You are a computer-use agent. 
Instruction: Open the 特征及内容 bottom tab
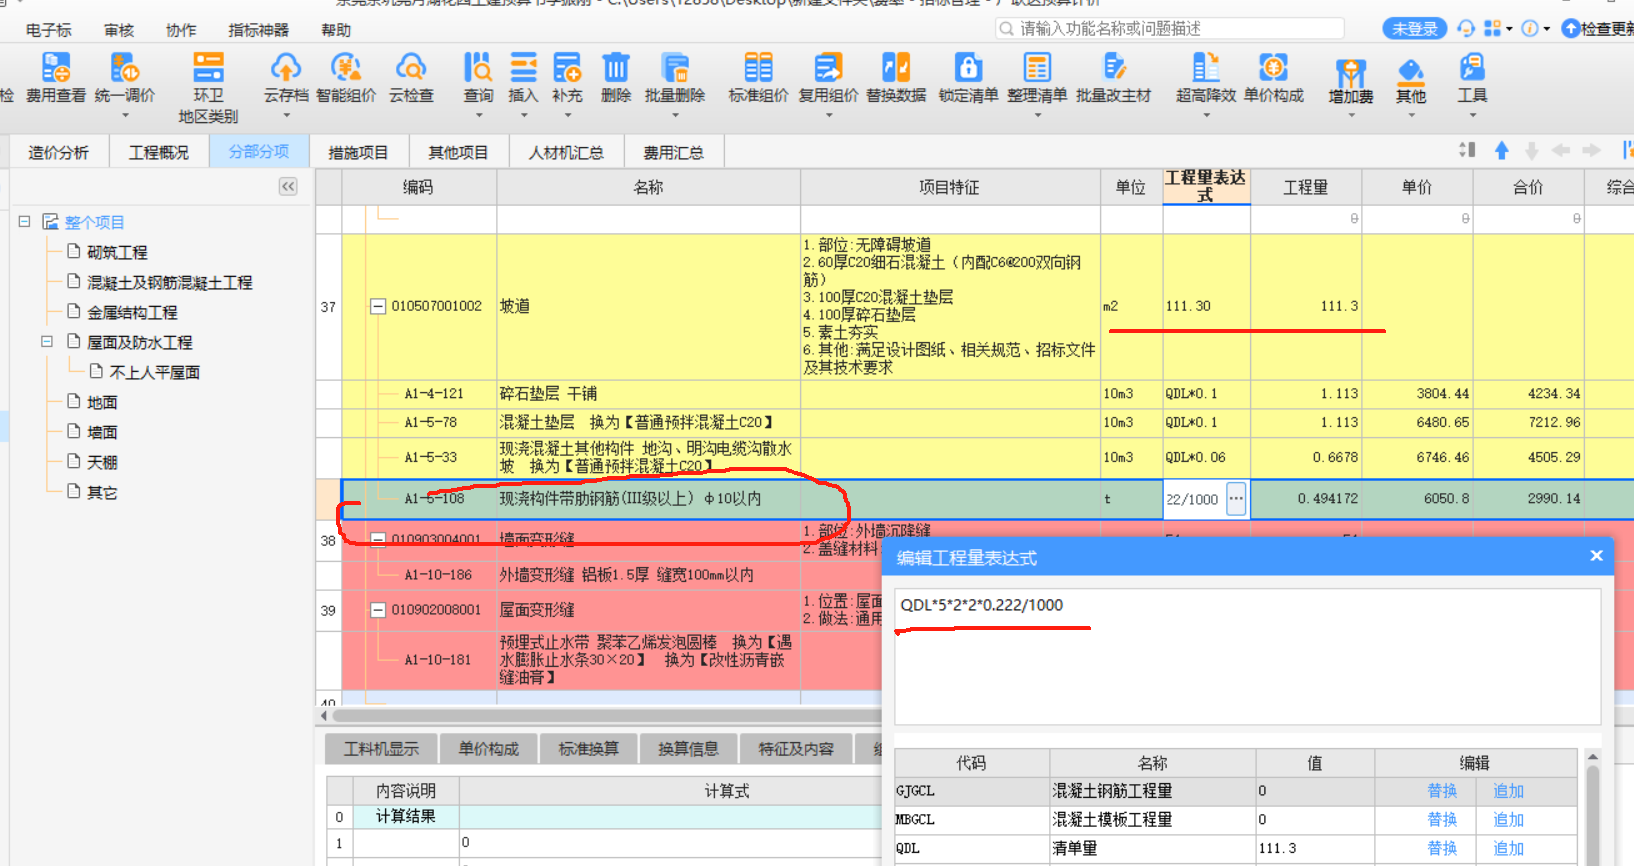(x=795, y=748)
